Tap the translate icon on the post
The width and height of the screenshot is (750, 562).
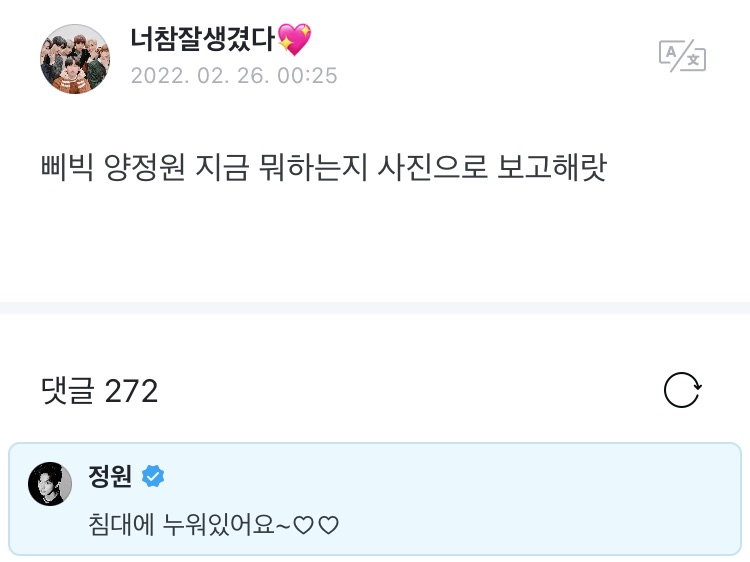(682, 56)
